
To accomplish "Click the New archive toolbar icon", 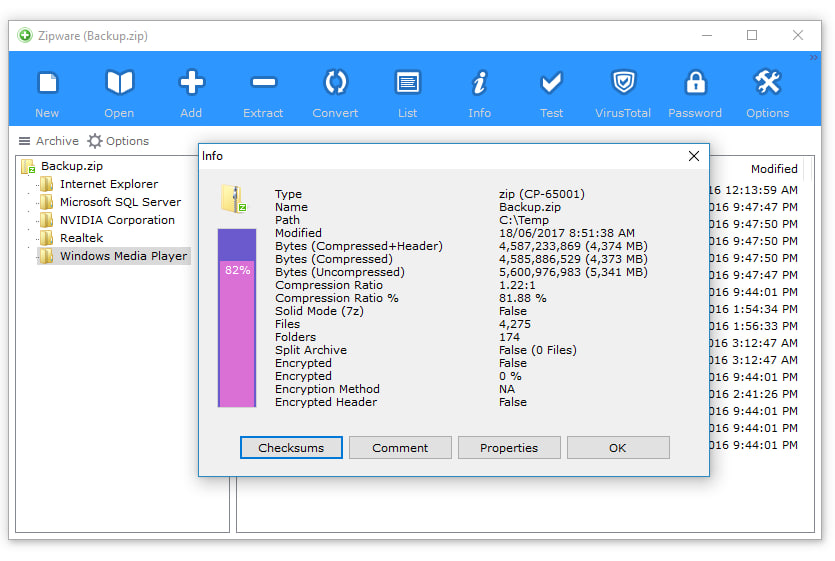I will pyautogui.click(x=47, y=84).
